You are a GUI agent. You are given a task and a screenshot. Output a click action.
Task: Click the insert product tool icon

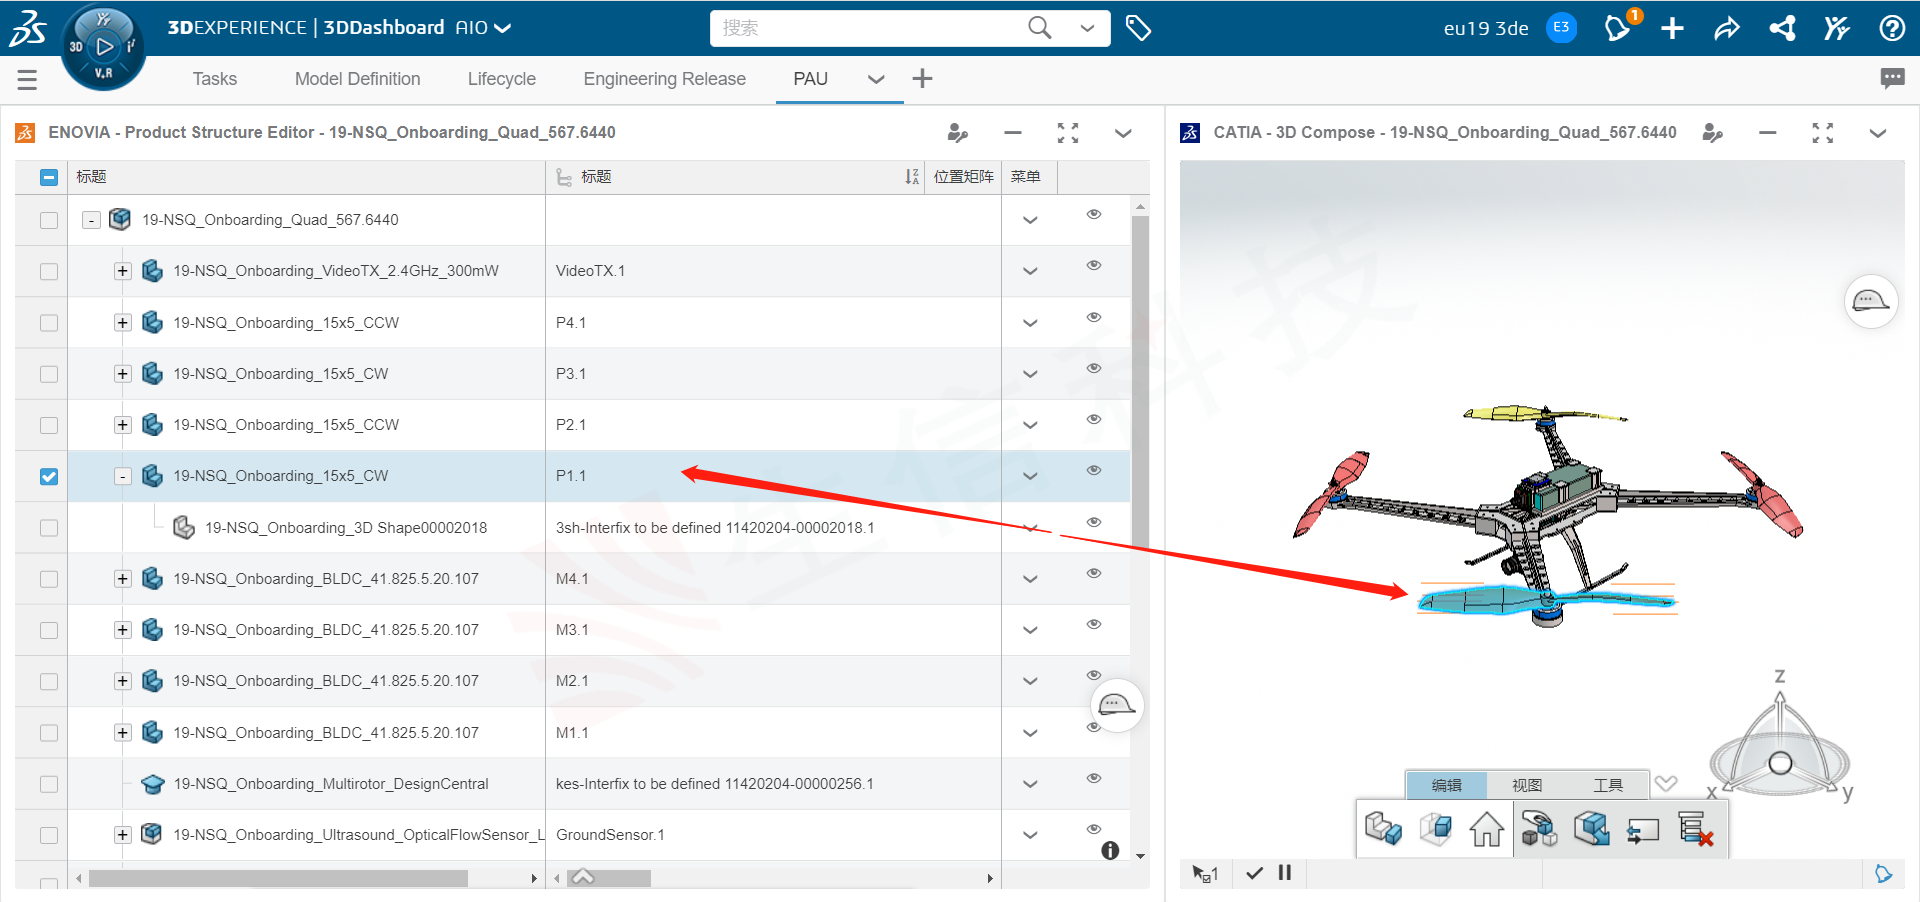1383,829
